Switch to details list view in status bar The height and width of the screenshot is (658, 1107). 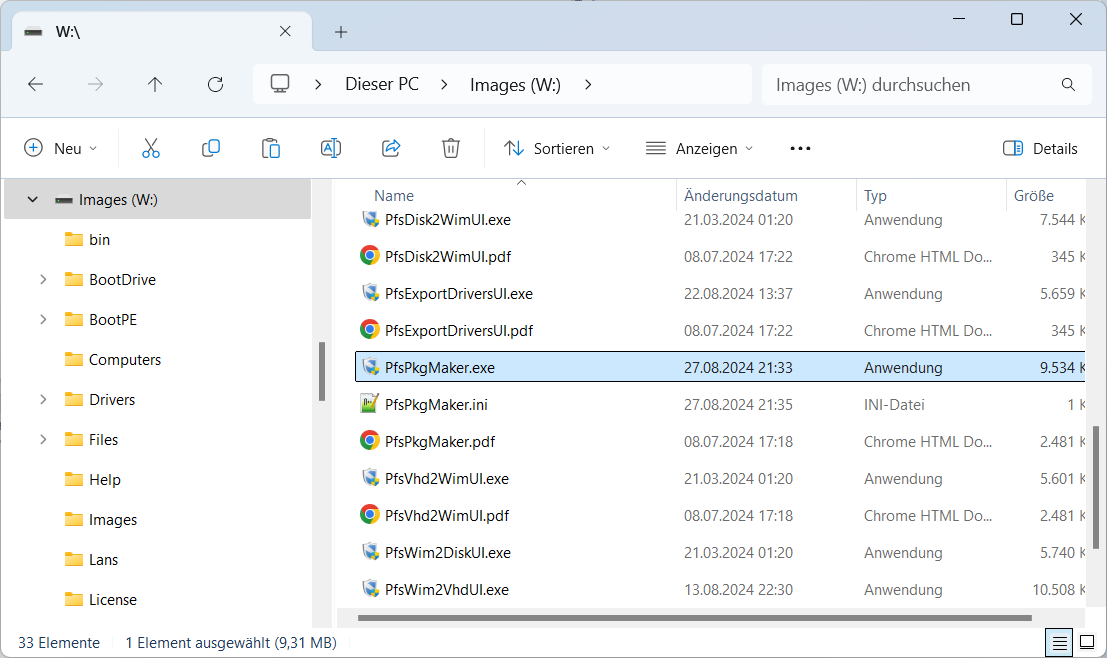tap(1060, 642)
